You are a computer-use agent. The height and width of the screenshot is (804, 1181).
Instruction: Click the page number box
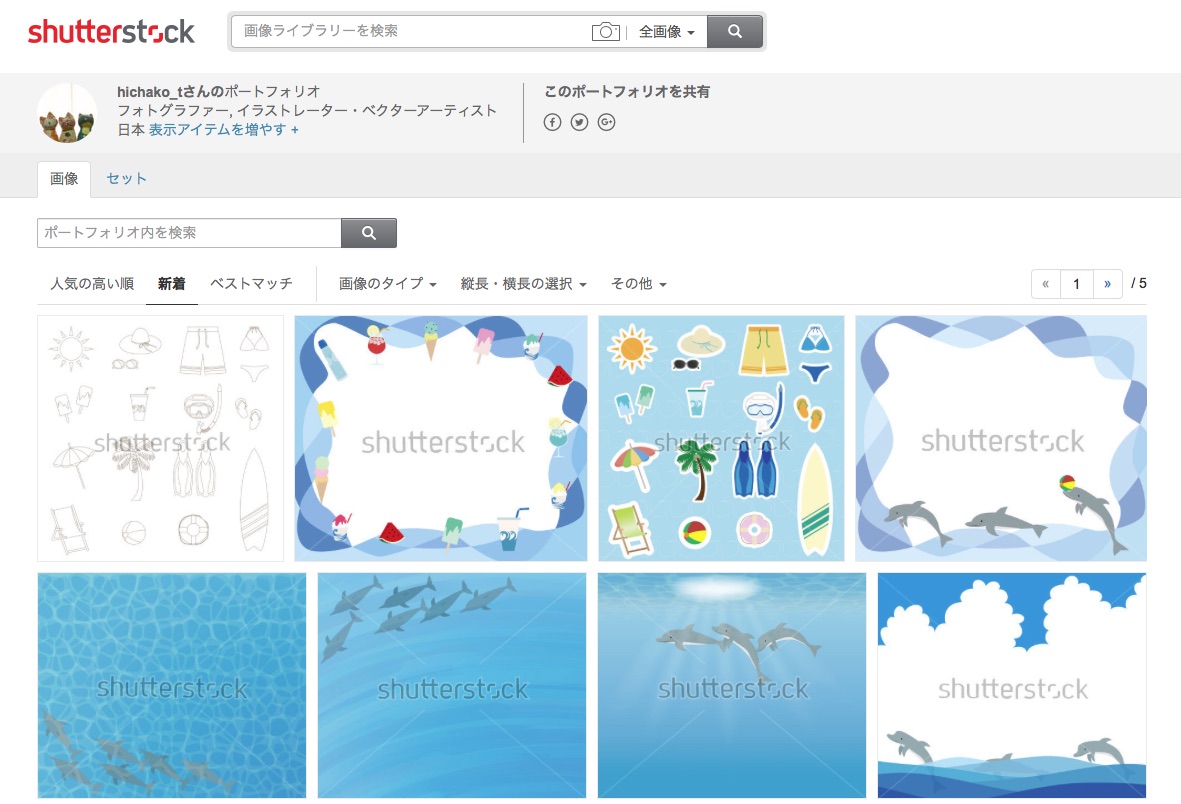(x=1076, y=284)
